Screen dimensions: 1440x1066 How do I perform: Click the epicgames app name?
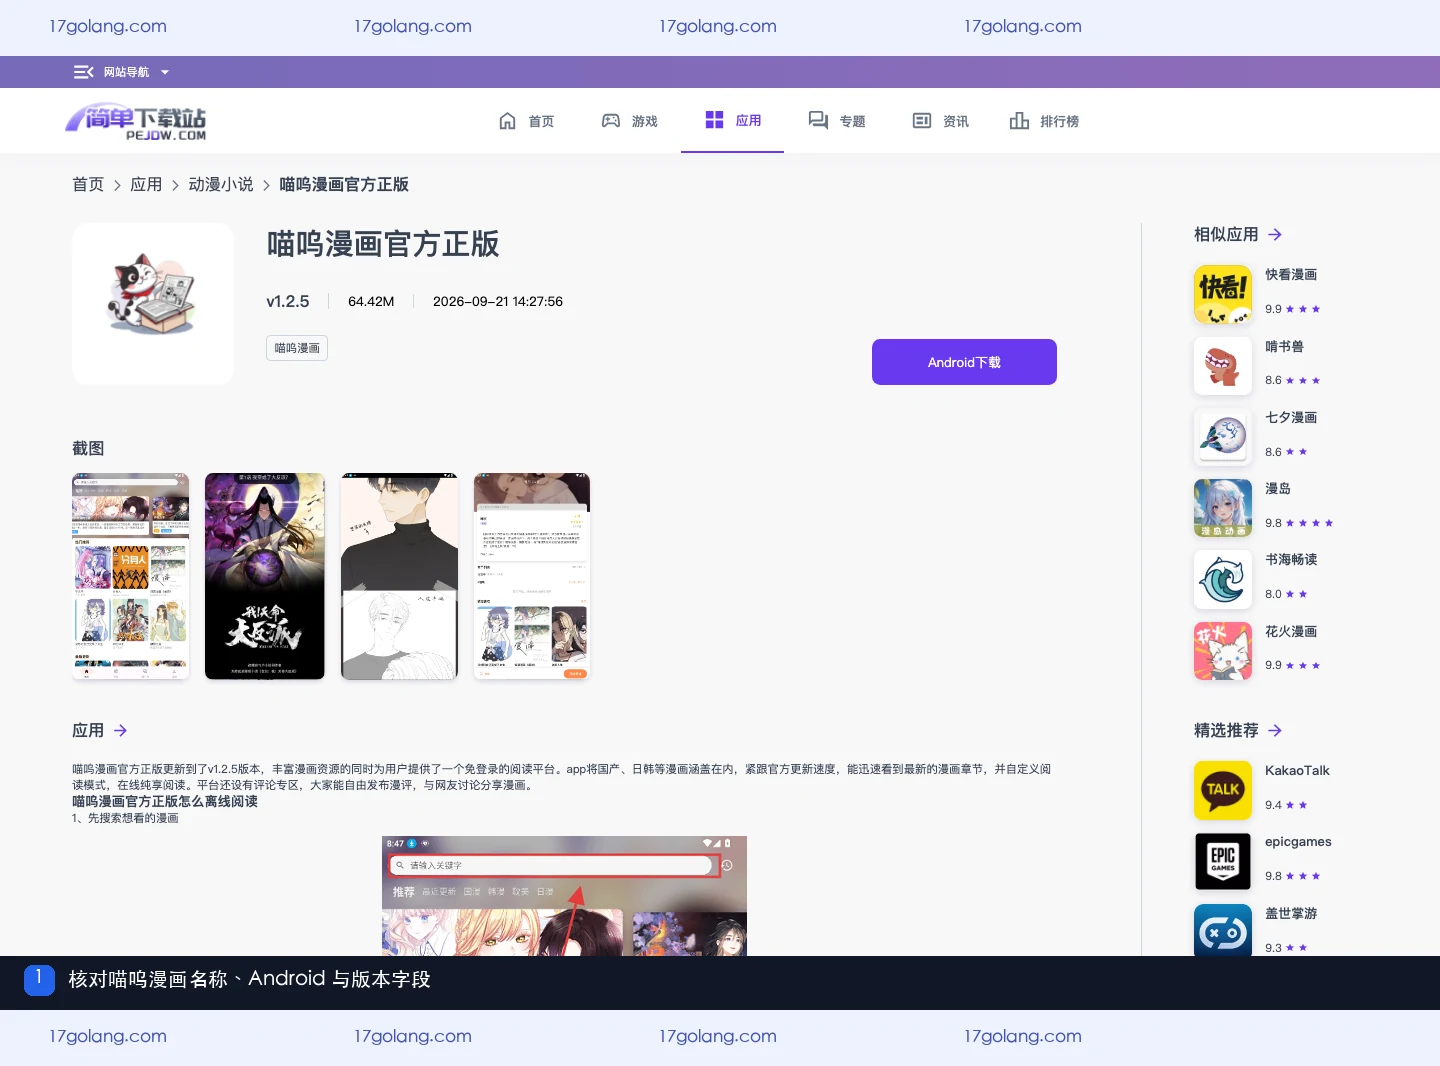pyautogui.click(x=1298, y=842)
